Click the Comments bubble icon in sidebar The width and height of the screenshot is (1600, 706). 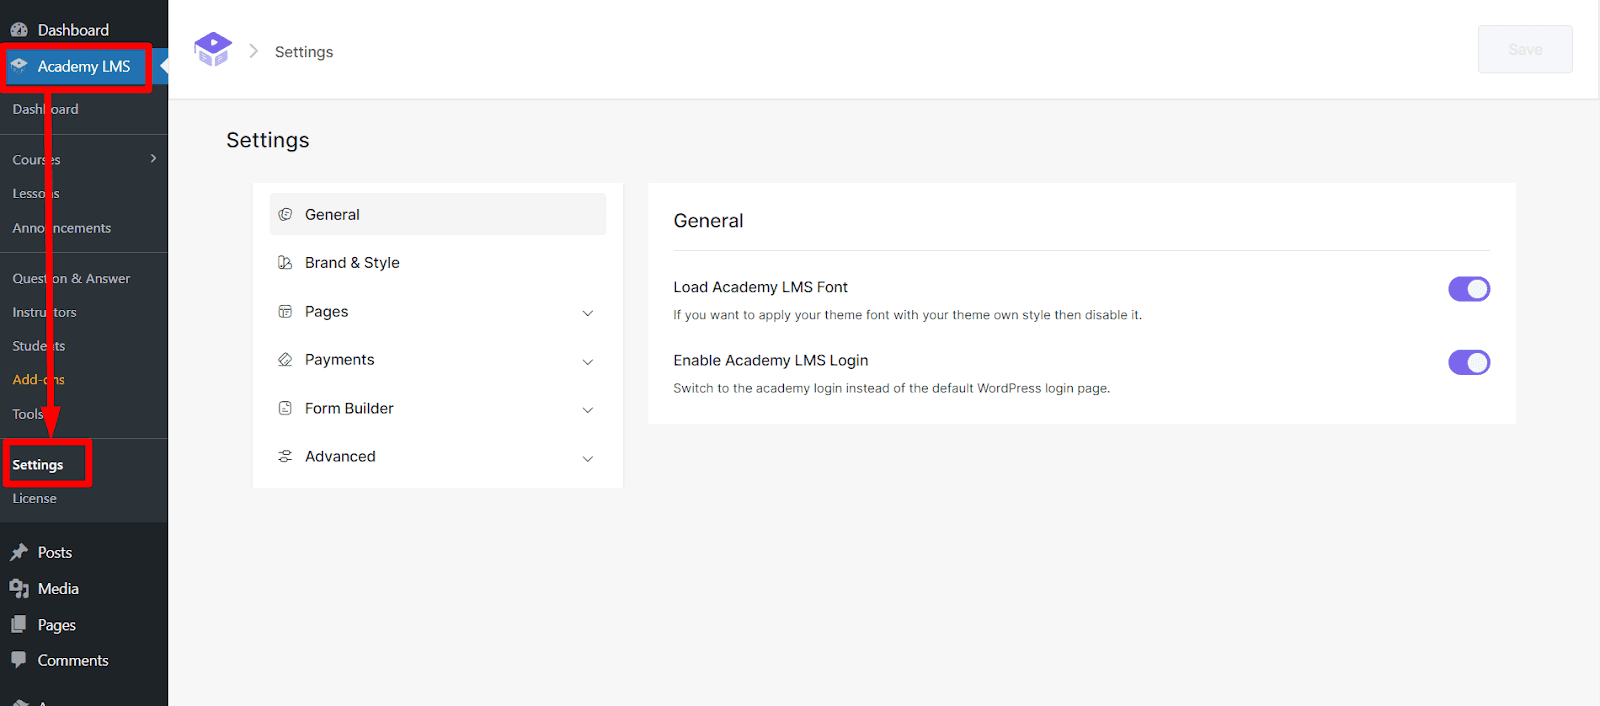click(19, 660)
